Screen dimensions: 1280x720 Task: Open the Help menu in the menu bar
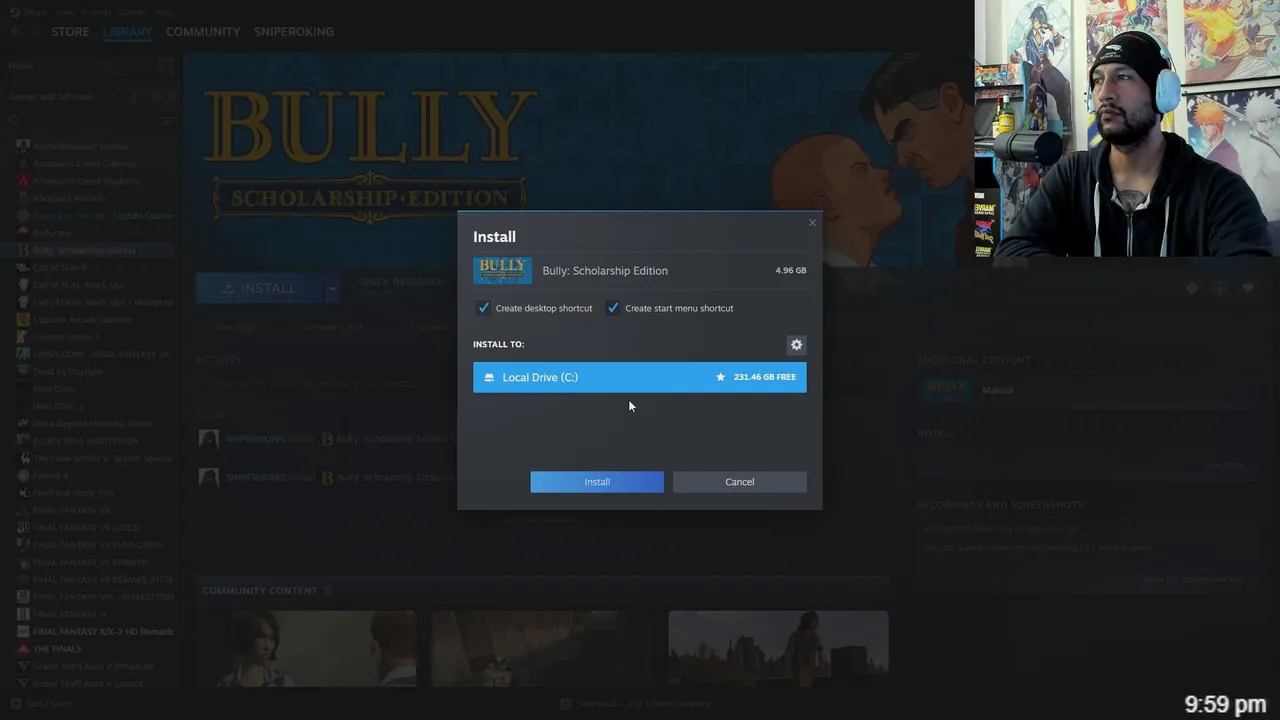point(165,12)
